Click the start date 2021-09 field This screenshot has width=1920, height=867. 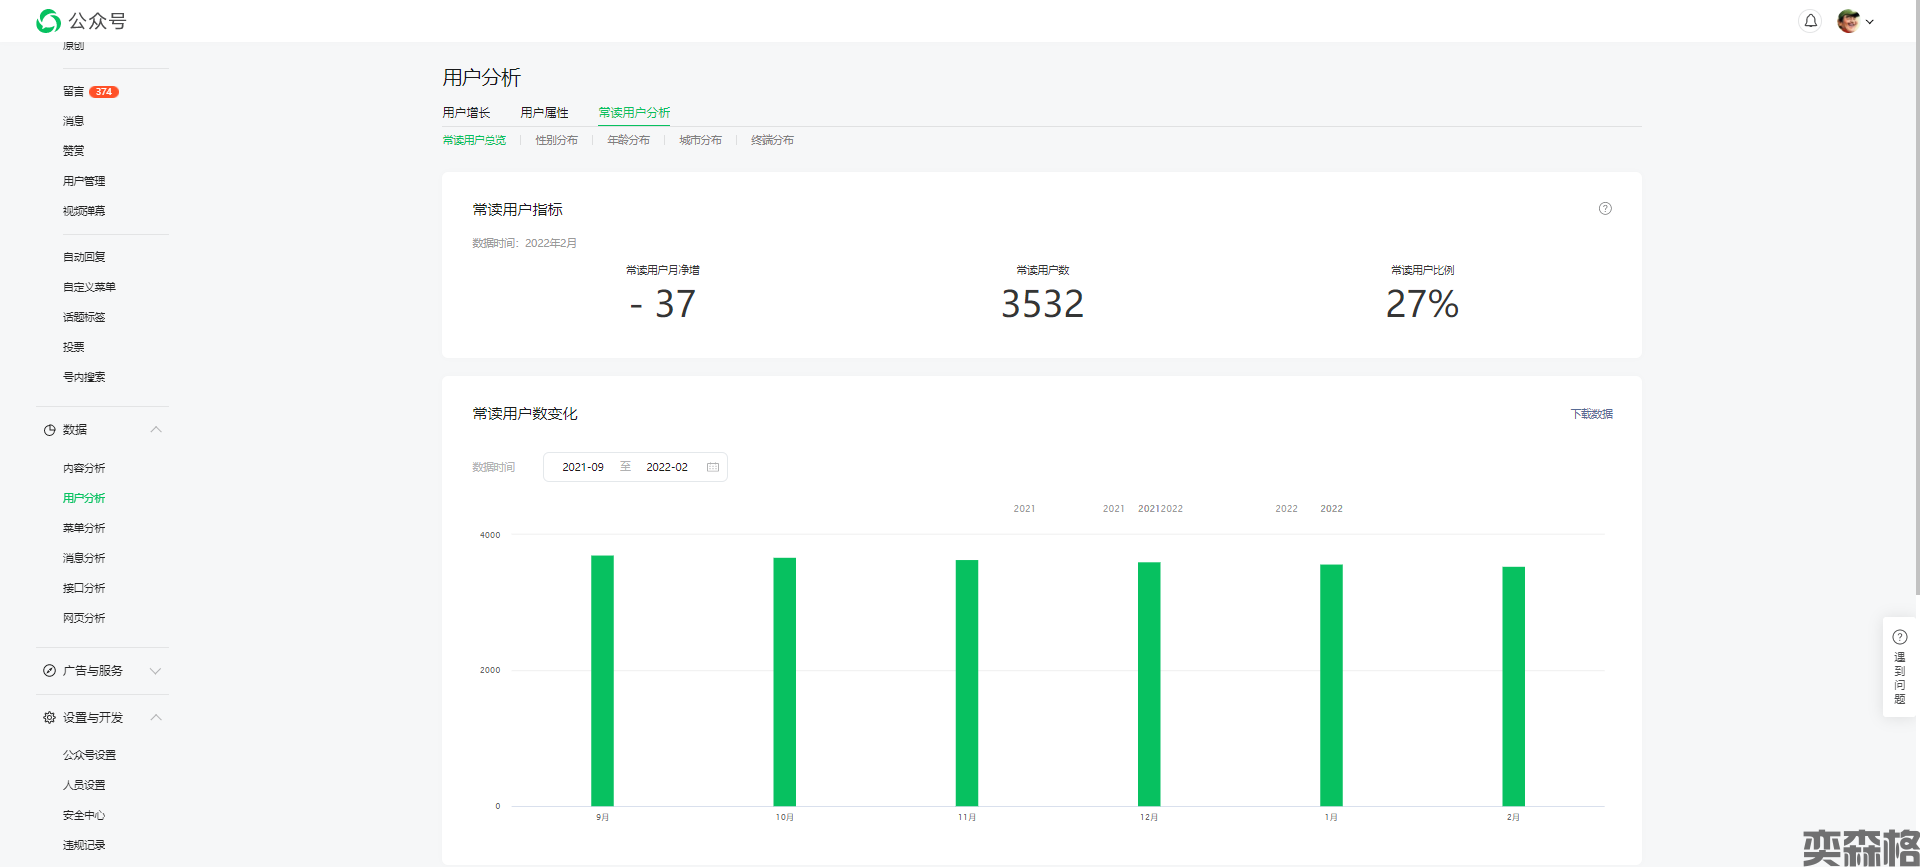coord(583,467)
